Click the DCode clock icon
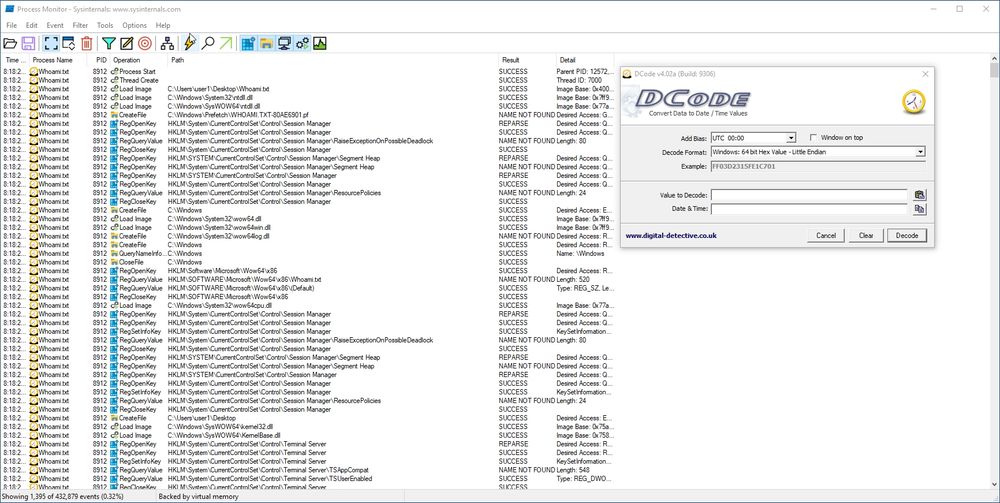 pos(913,102)
